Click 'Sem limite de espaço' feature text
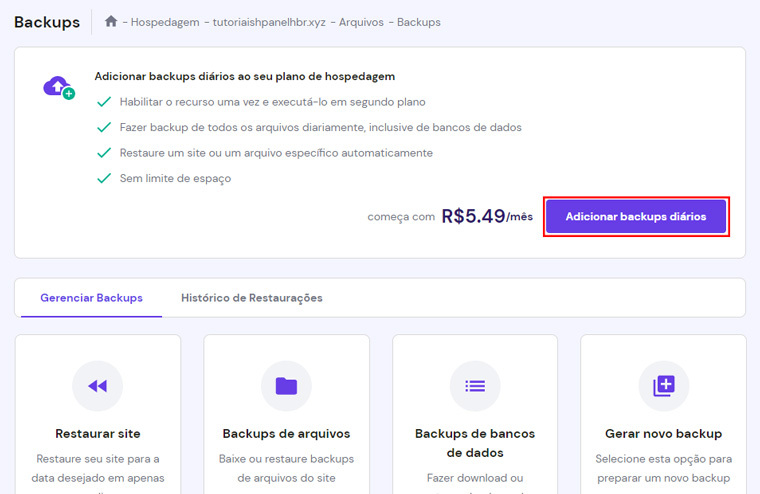 pos(175,178)
